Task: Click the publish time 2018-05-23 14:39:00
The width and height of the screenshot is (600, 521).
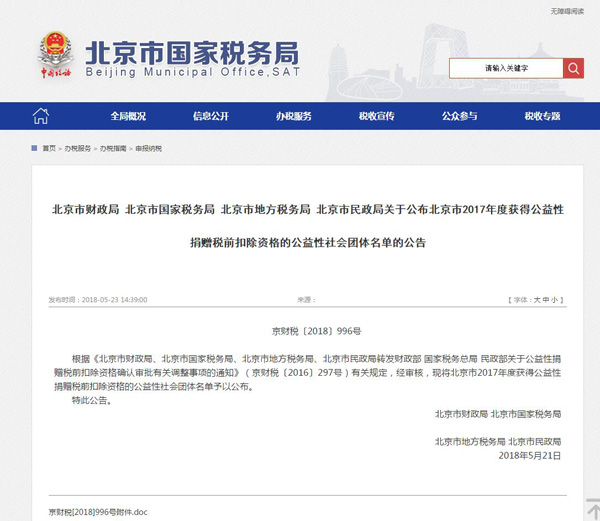Action: [114, 300]
